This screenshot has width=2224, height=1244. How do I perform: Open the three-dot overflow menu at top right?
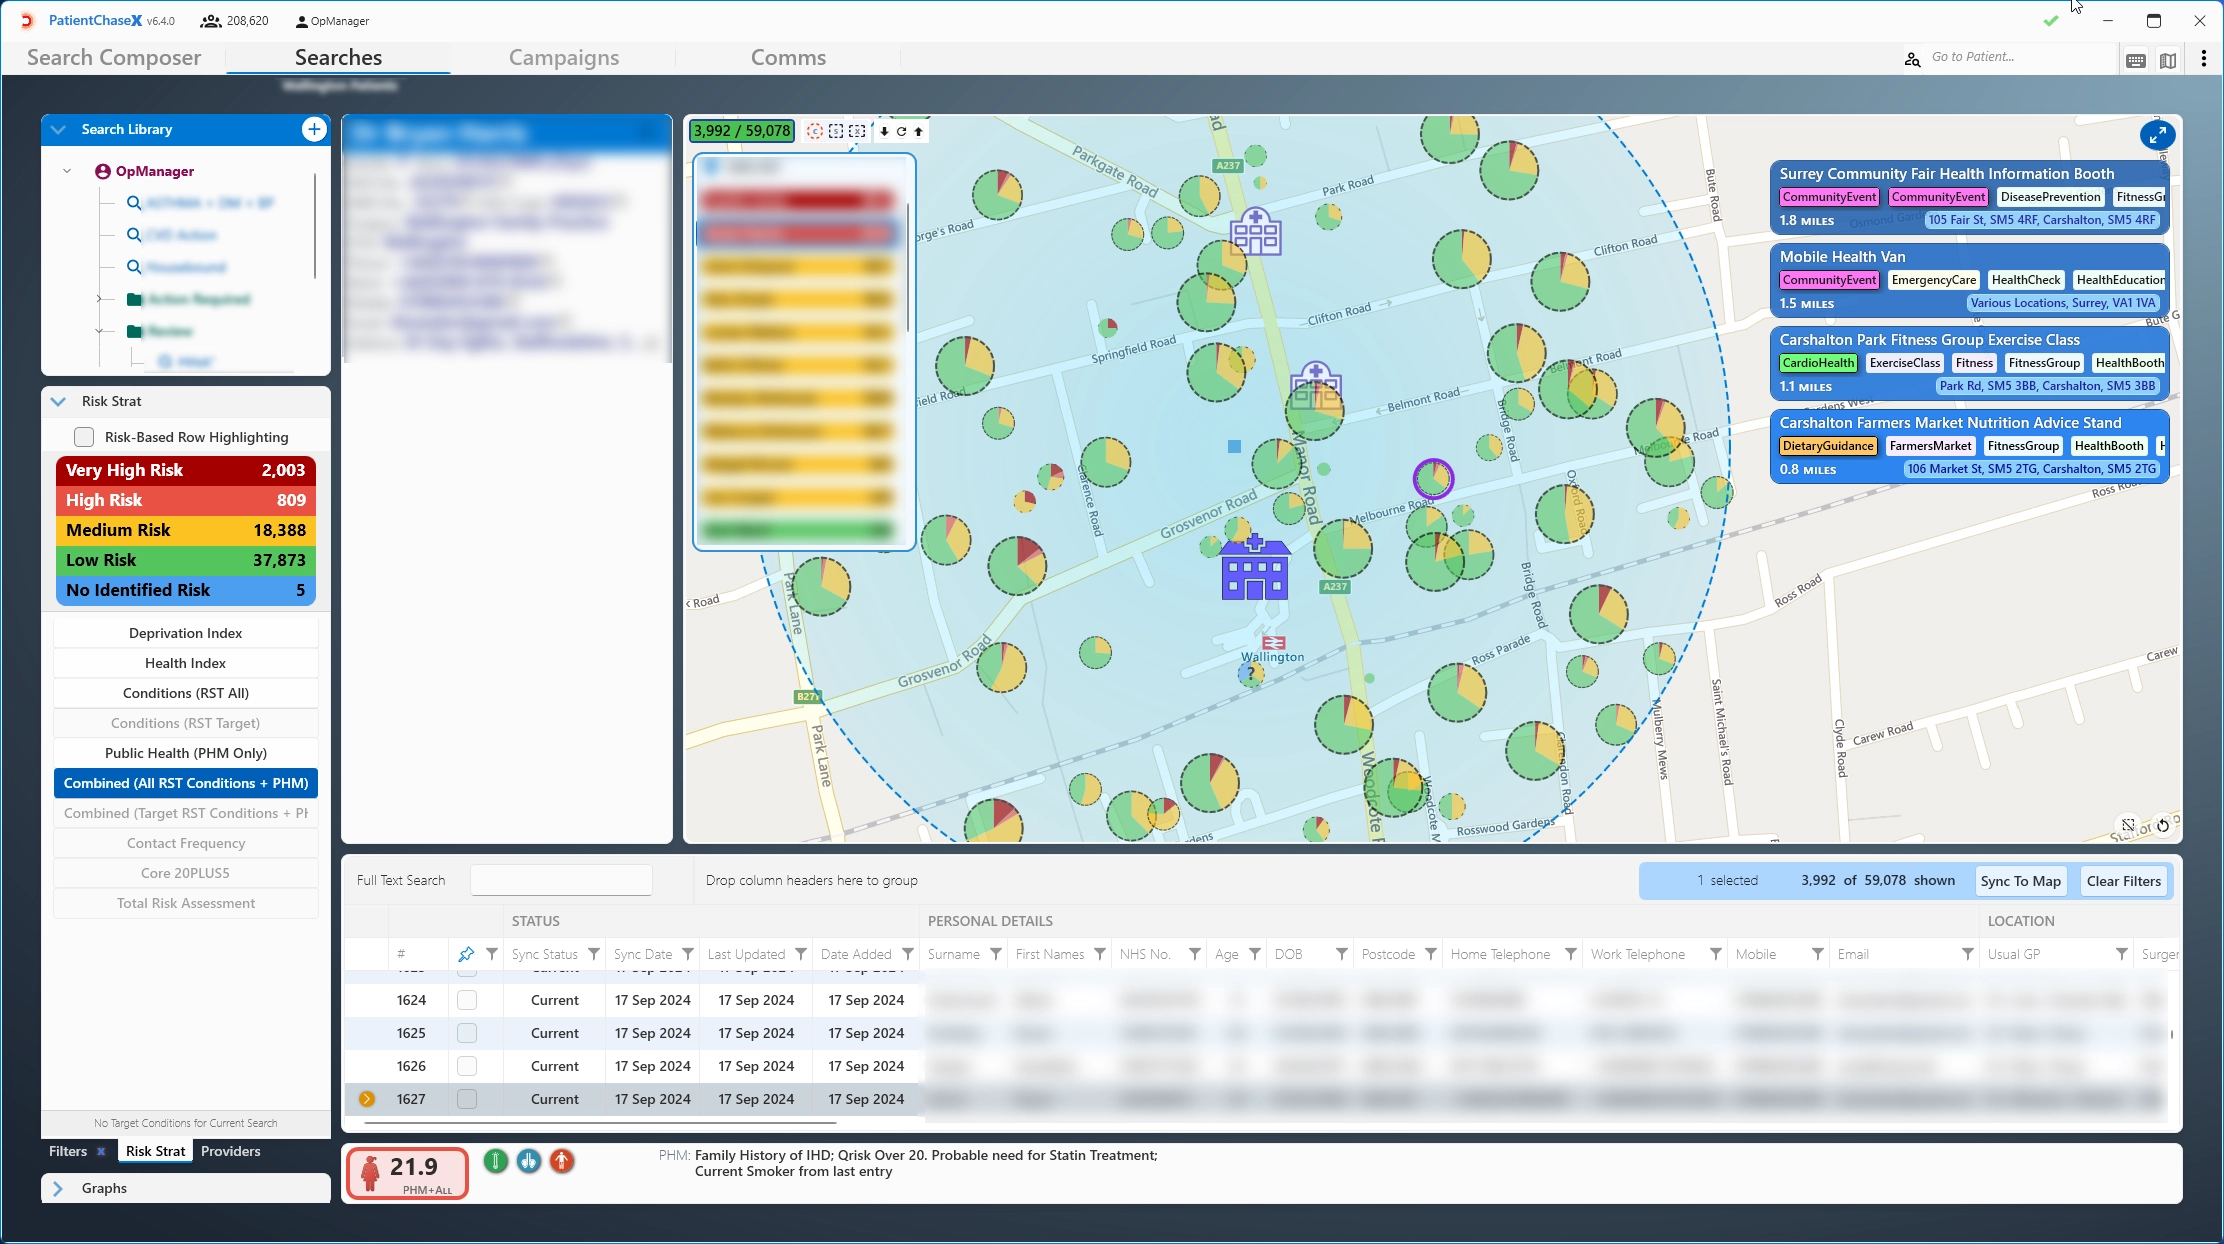[x=2204, y=58]
